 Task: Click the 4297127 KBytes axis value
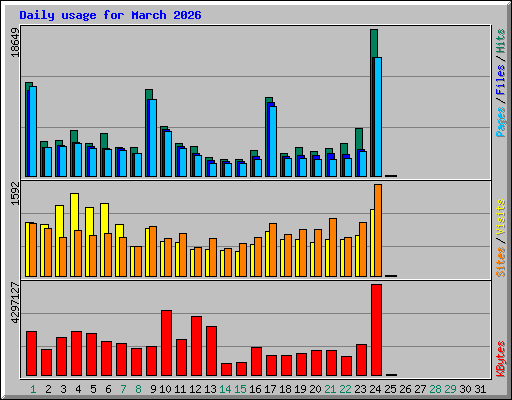pos(15,303)
